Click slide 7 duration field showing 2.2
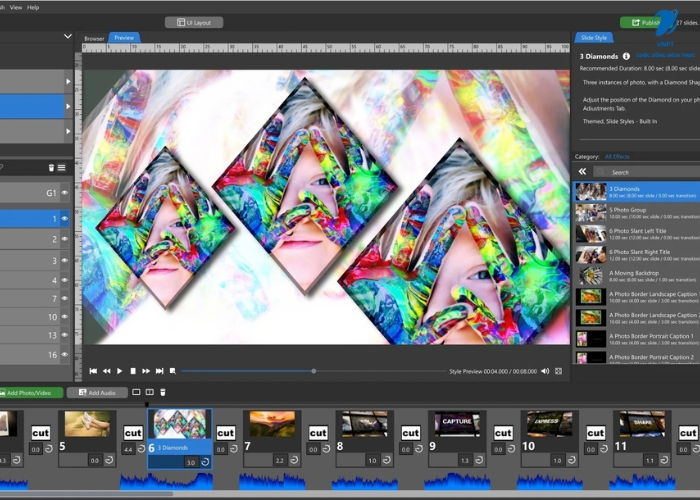This screenshot has width=700, height=500. coord(279,460)
